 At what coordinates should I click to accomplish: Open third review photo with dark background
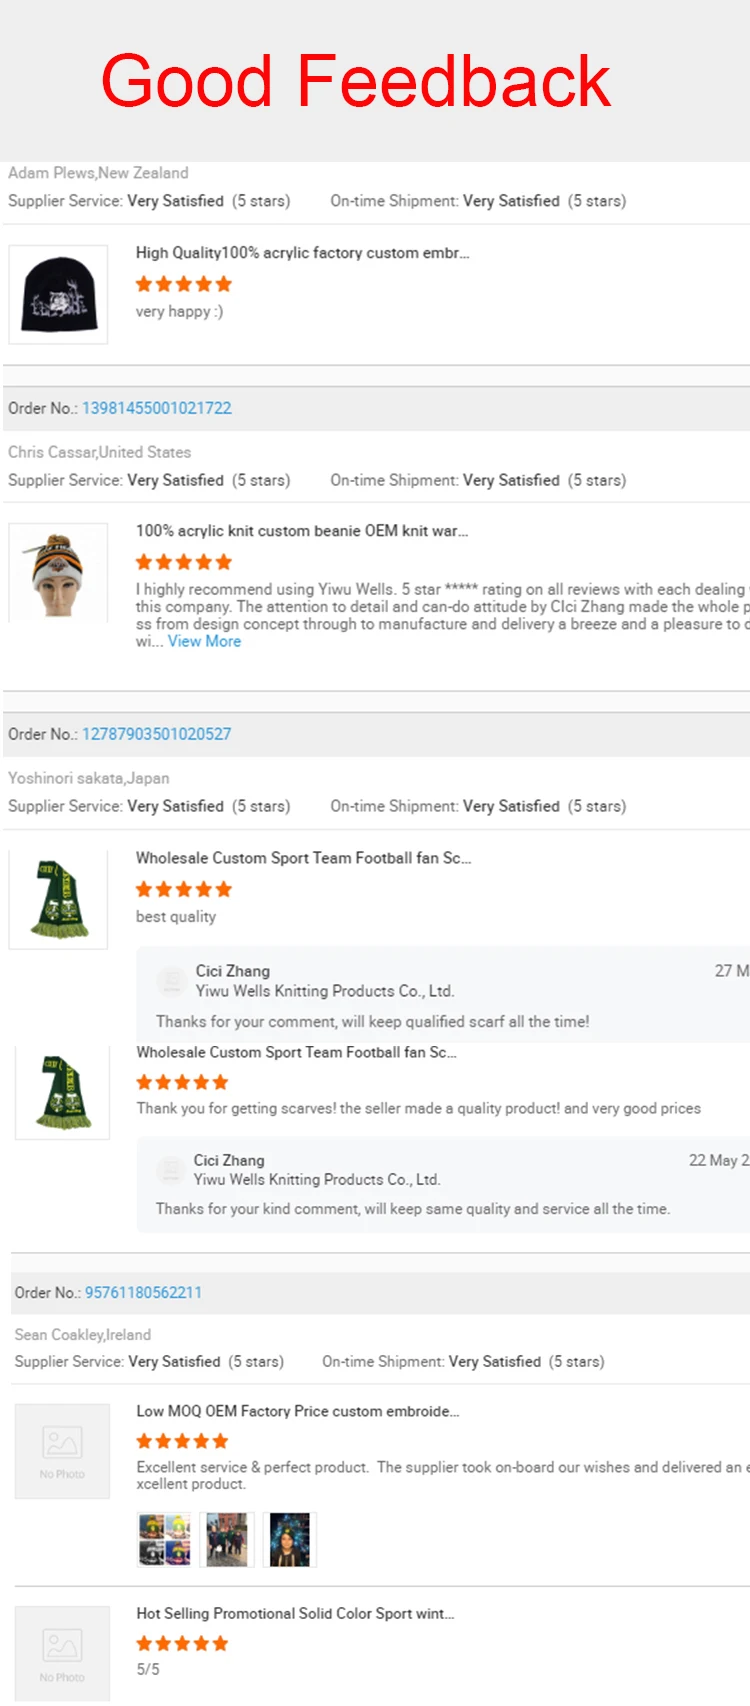290,1539
